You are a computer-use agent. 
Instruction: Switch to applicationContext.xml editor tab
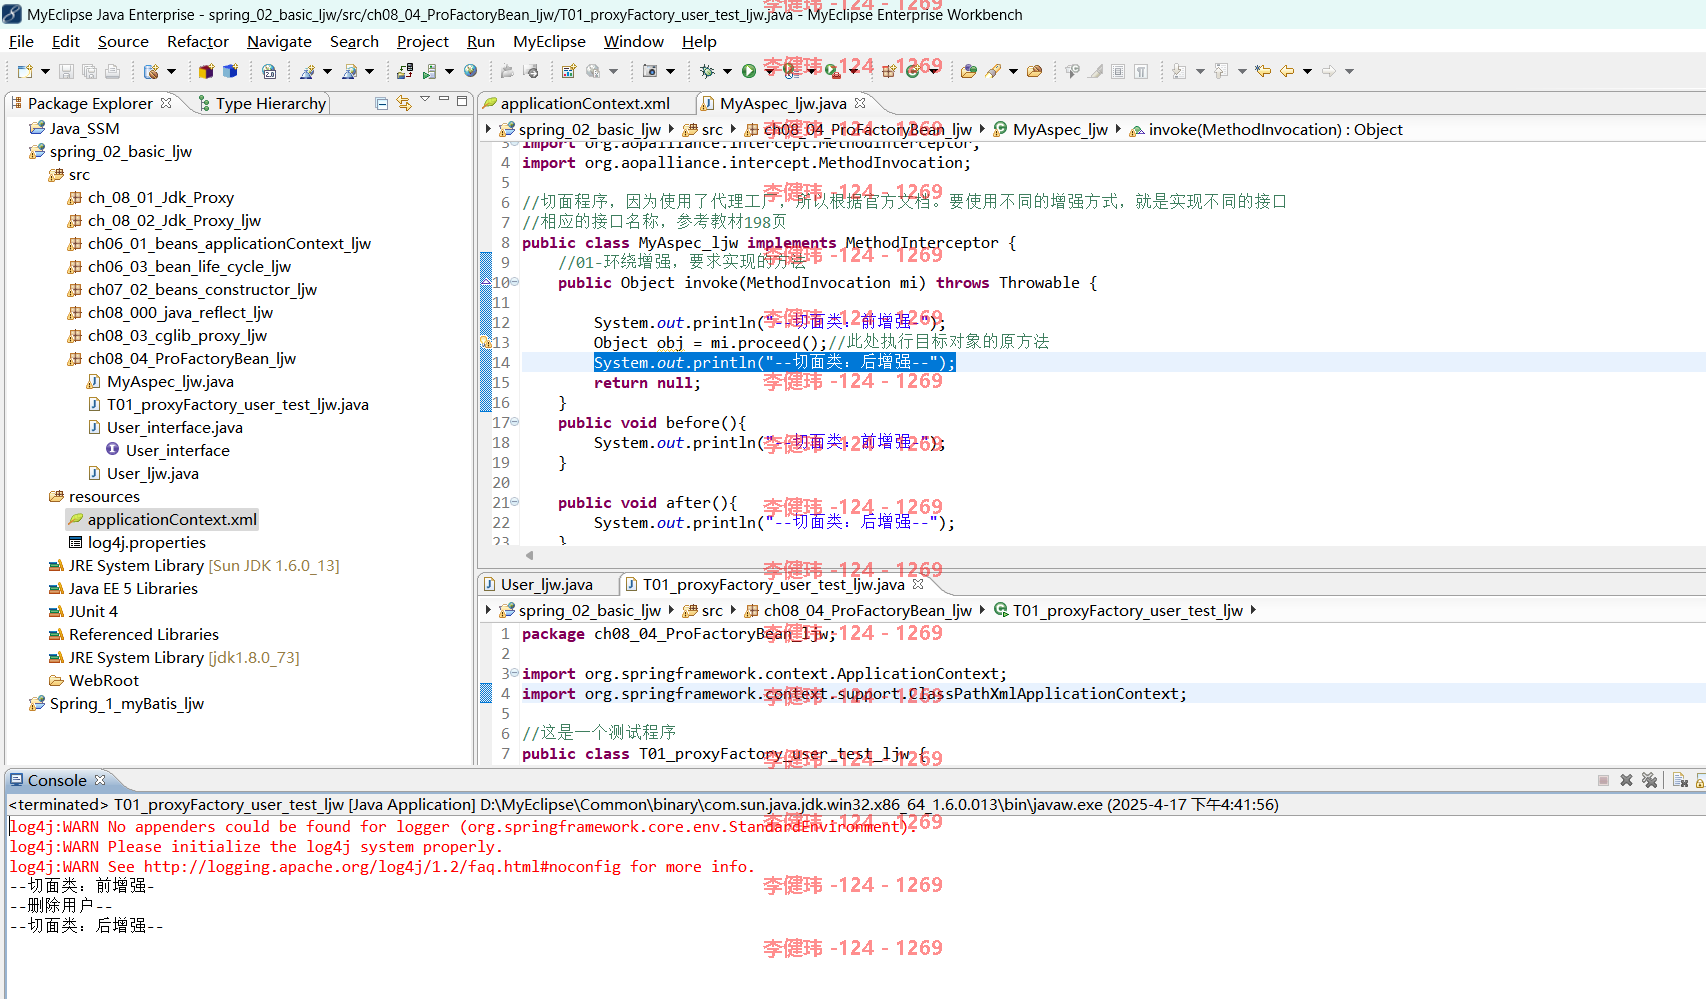tap(576, 103)
